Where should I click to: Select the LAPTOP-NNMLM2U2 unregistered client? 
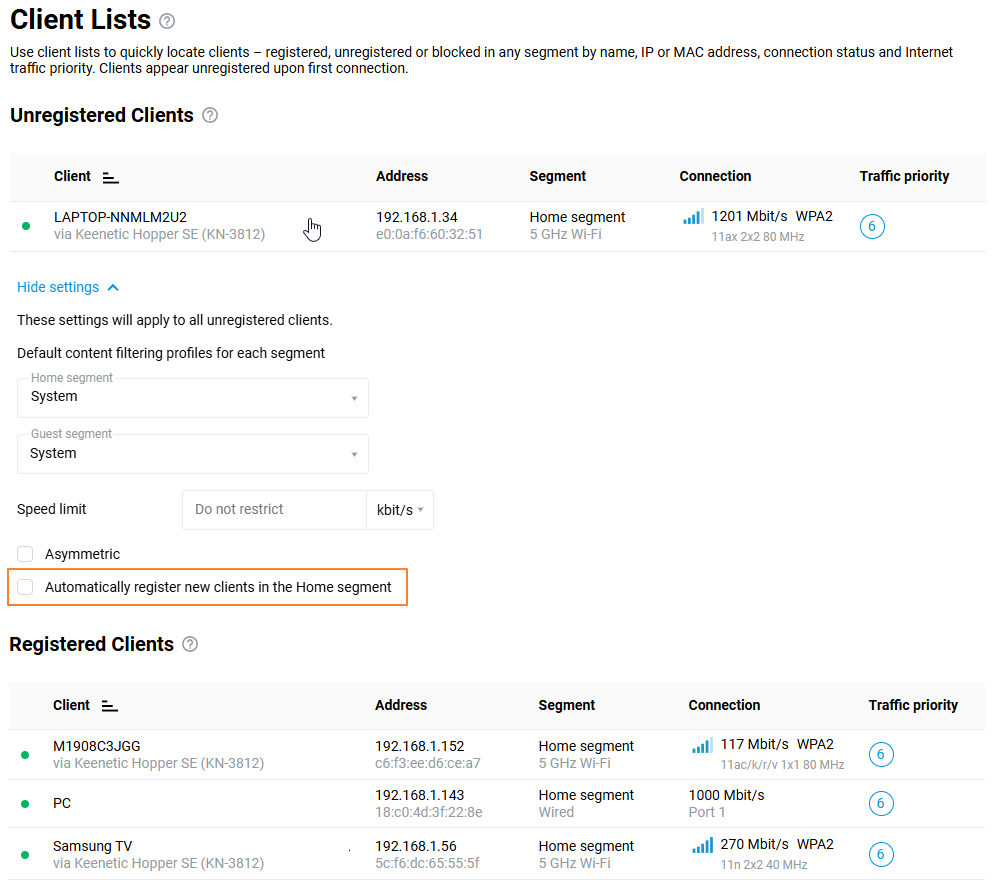tap(120, 217)
